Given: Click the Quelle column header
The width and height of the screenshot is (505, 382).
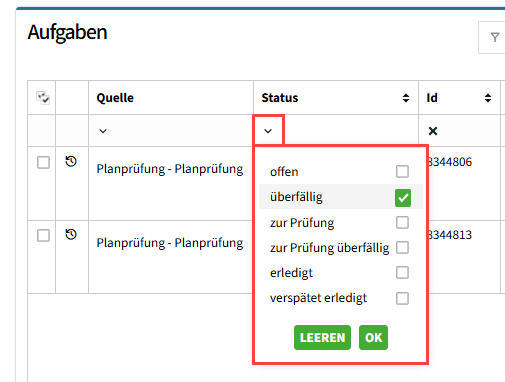Looking at the screenshot, I should coord(115,98).
